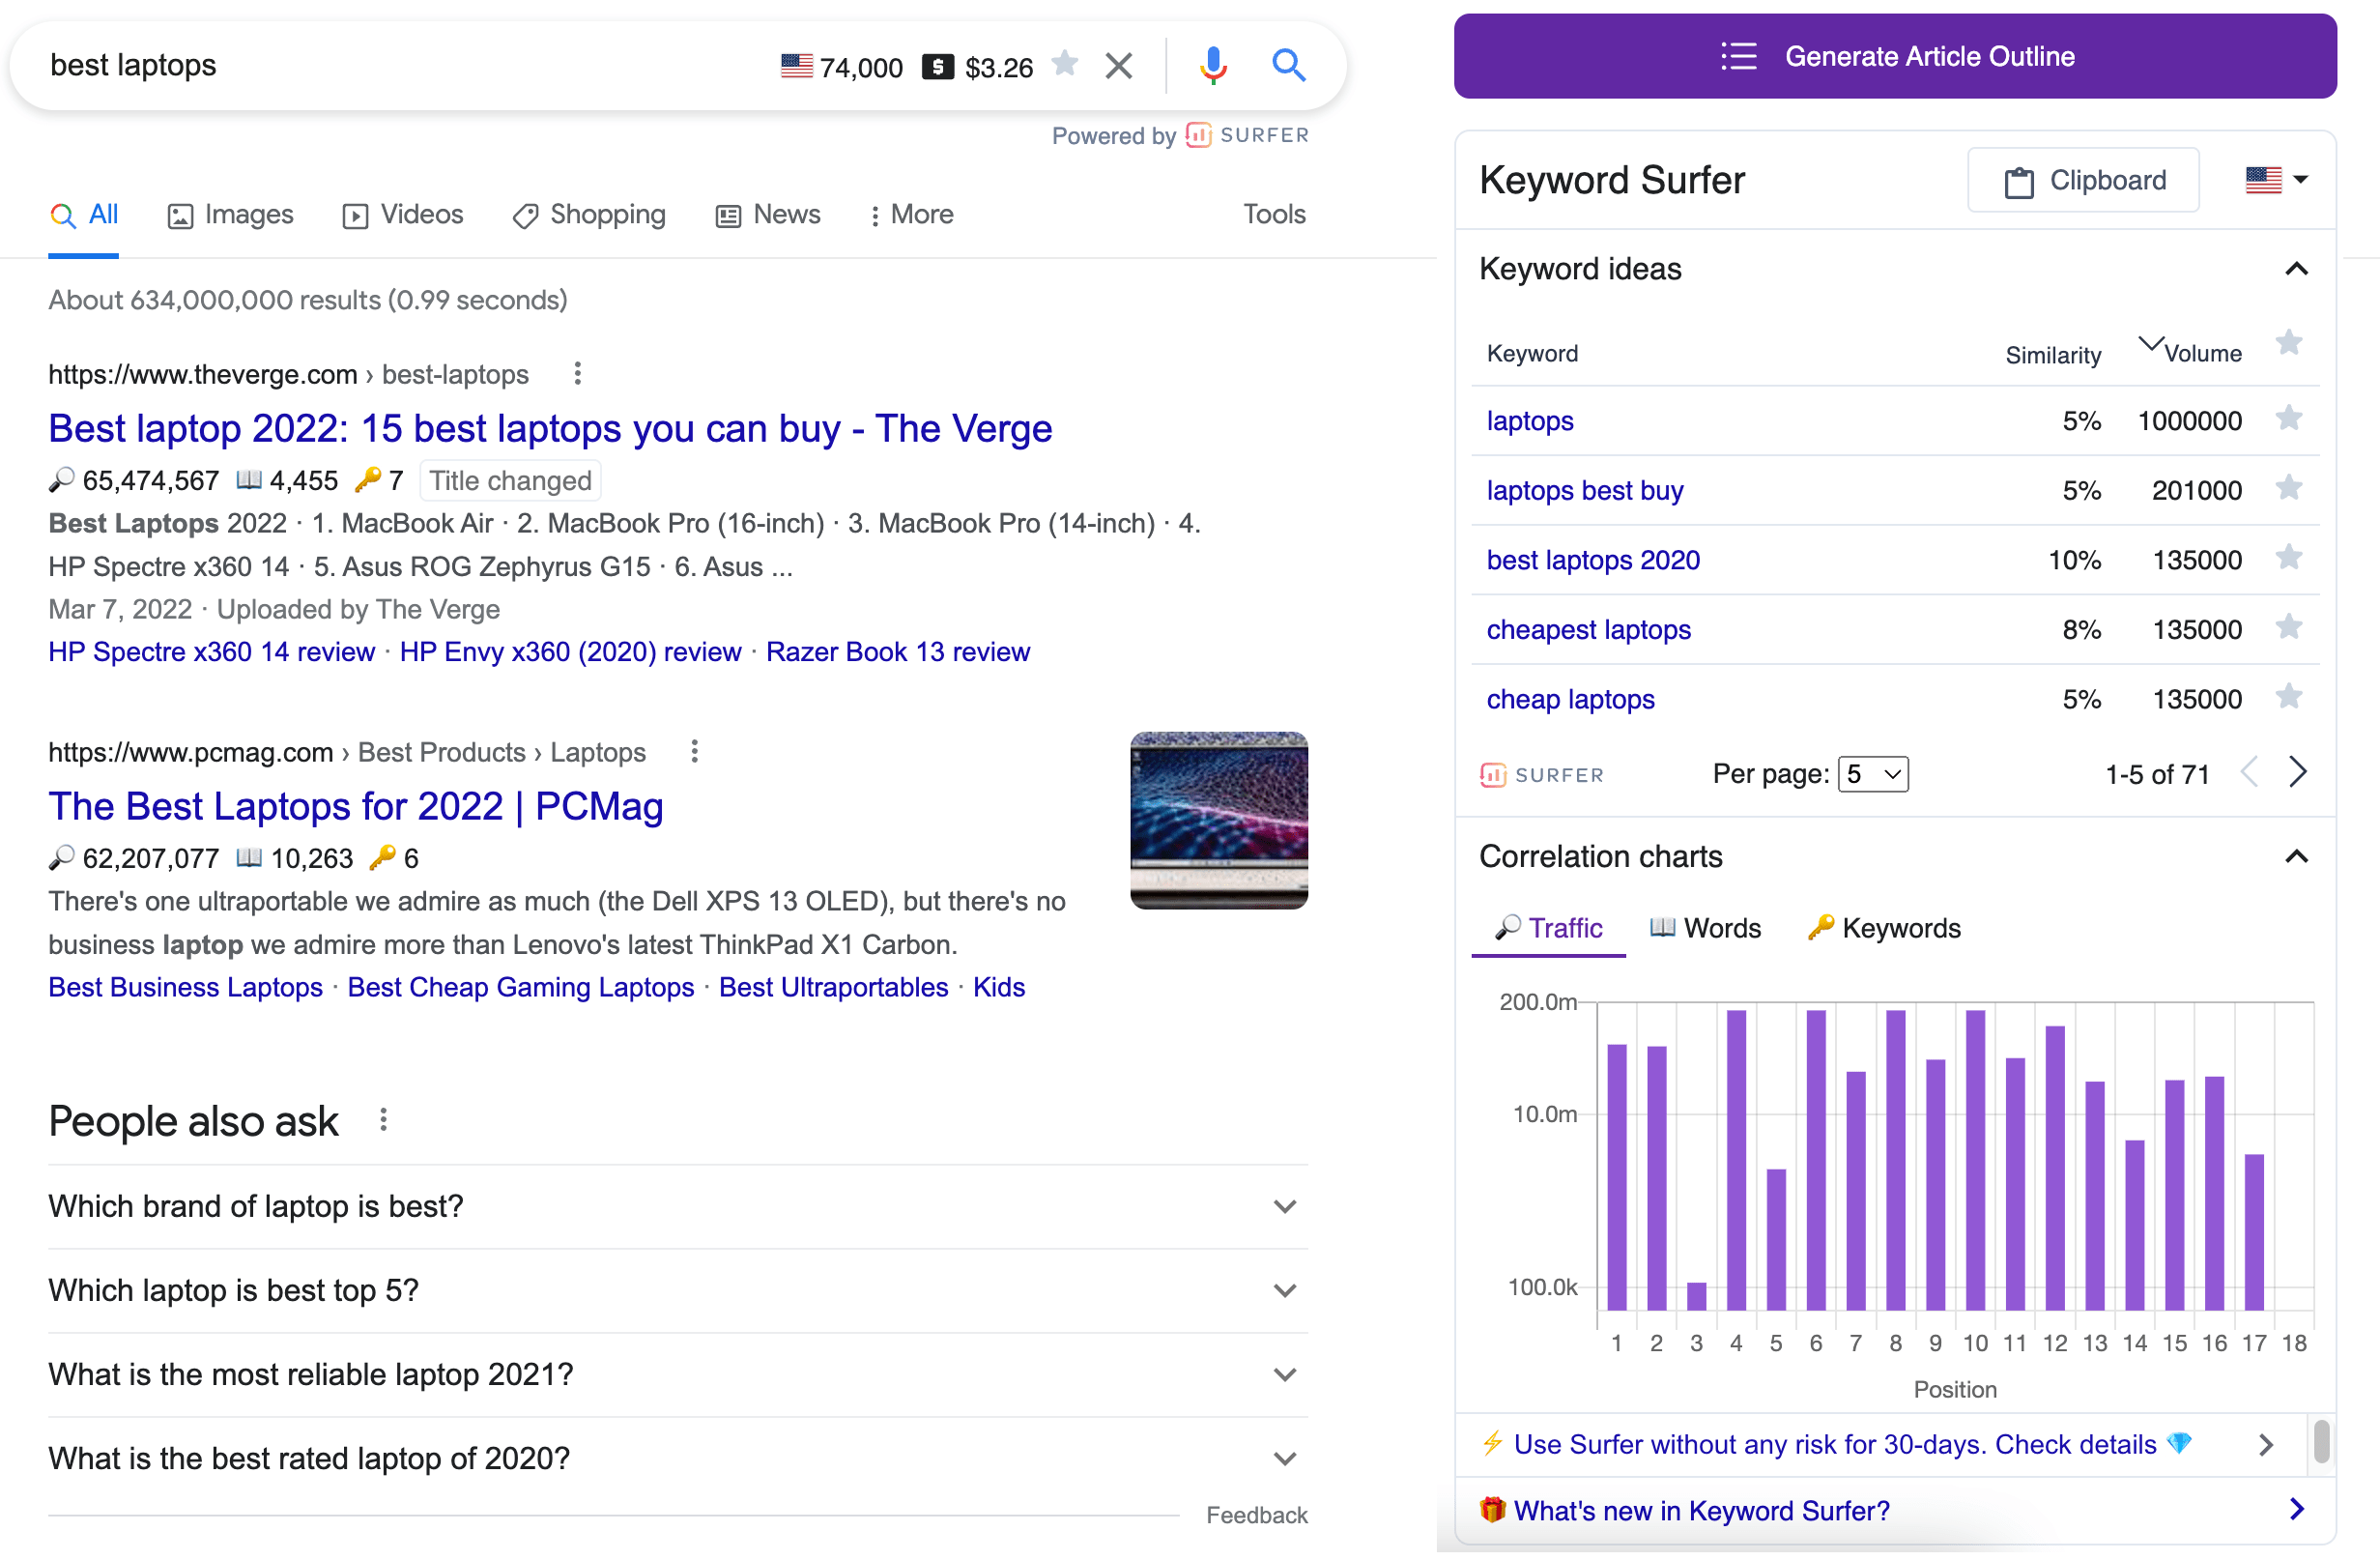
Task: Click the US flag country selector dropdown
Action: pos(2272,181)
